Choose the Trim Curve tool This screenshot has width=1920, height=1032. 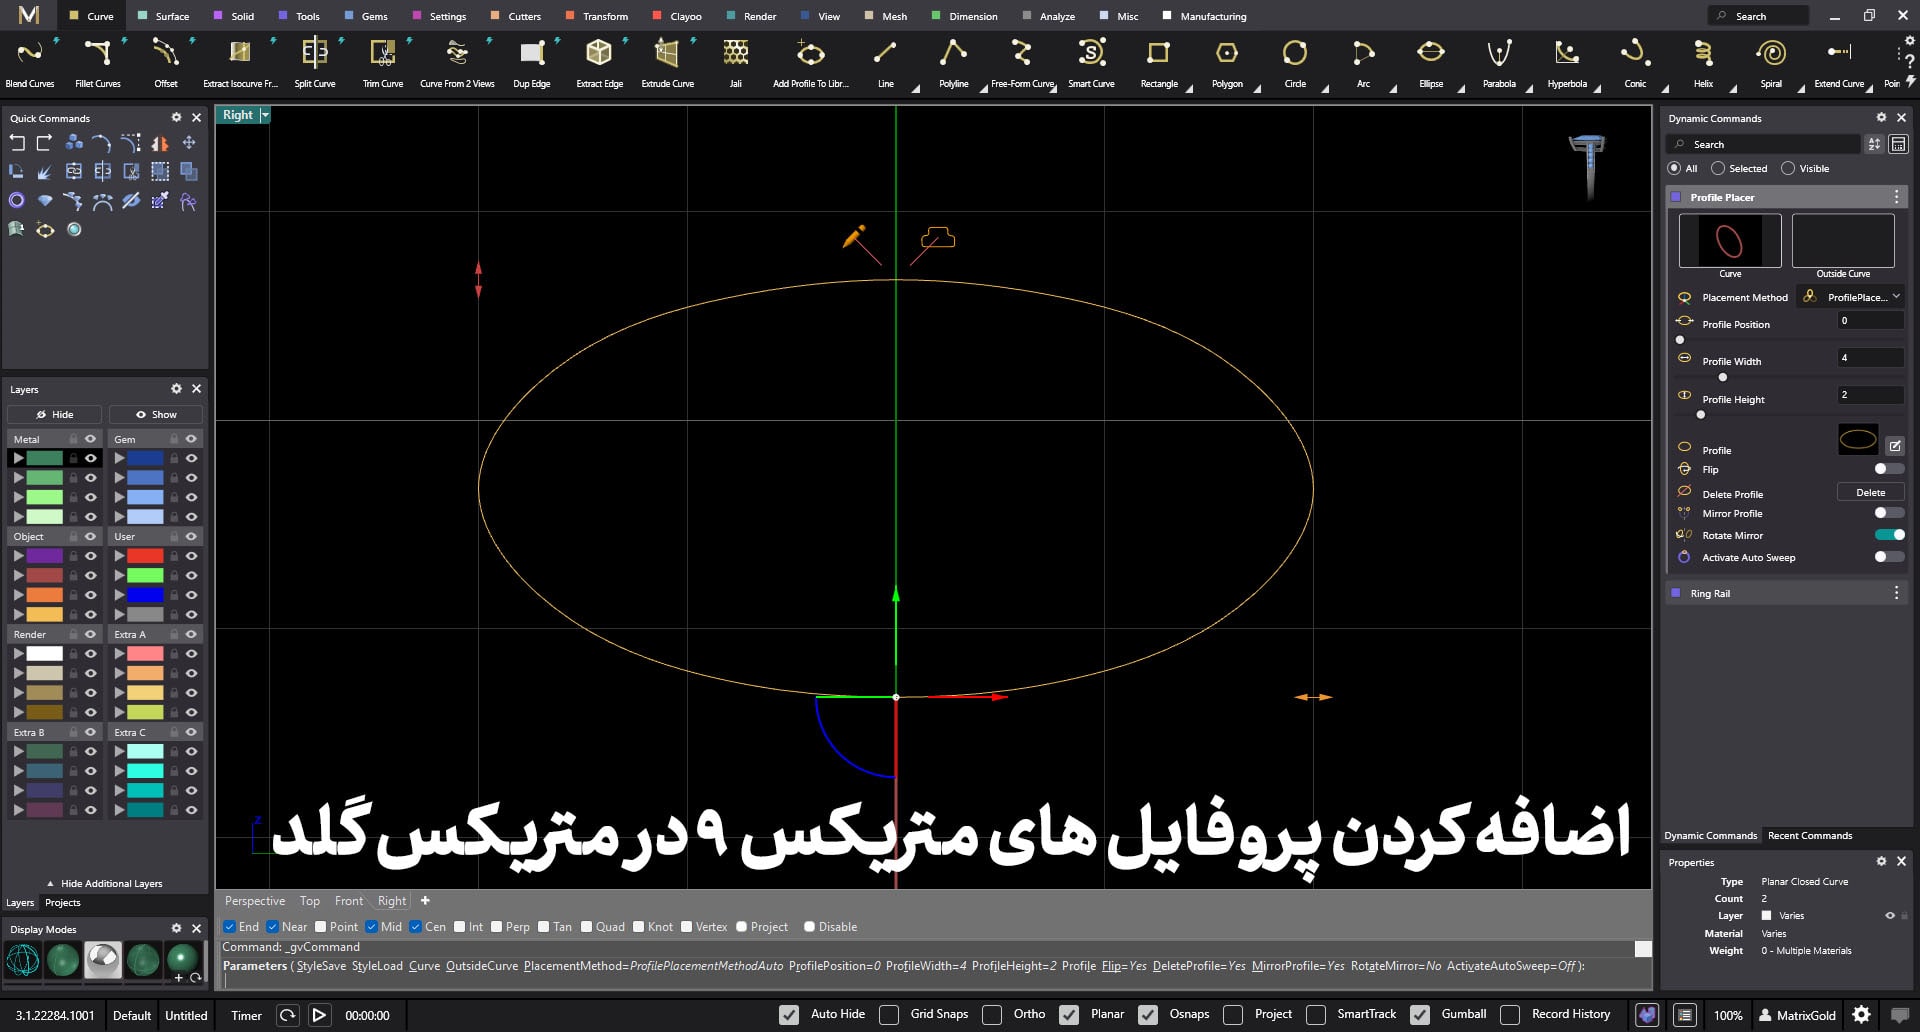(382, 54)
